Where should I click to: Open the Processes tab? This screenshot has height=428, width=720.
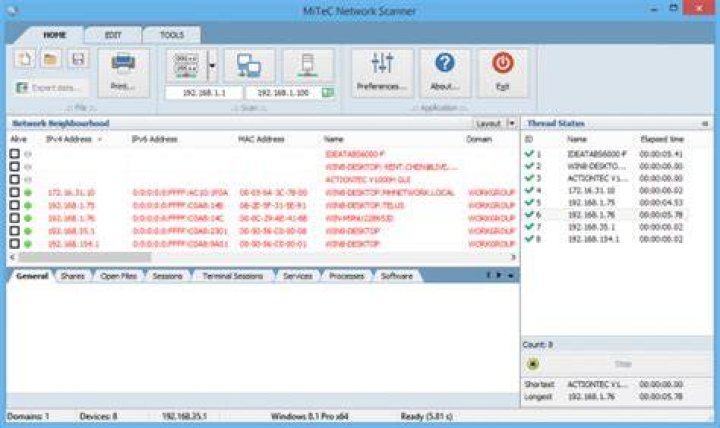[347, 276]
